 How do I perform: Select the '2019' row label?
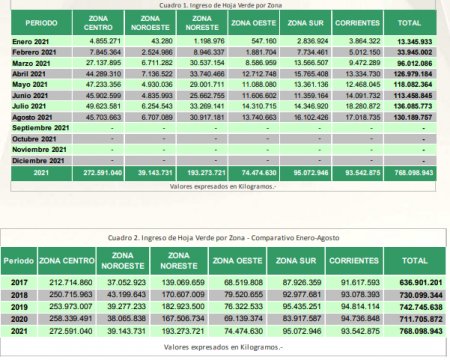click(x=19, y=307)
